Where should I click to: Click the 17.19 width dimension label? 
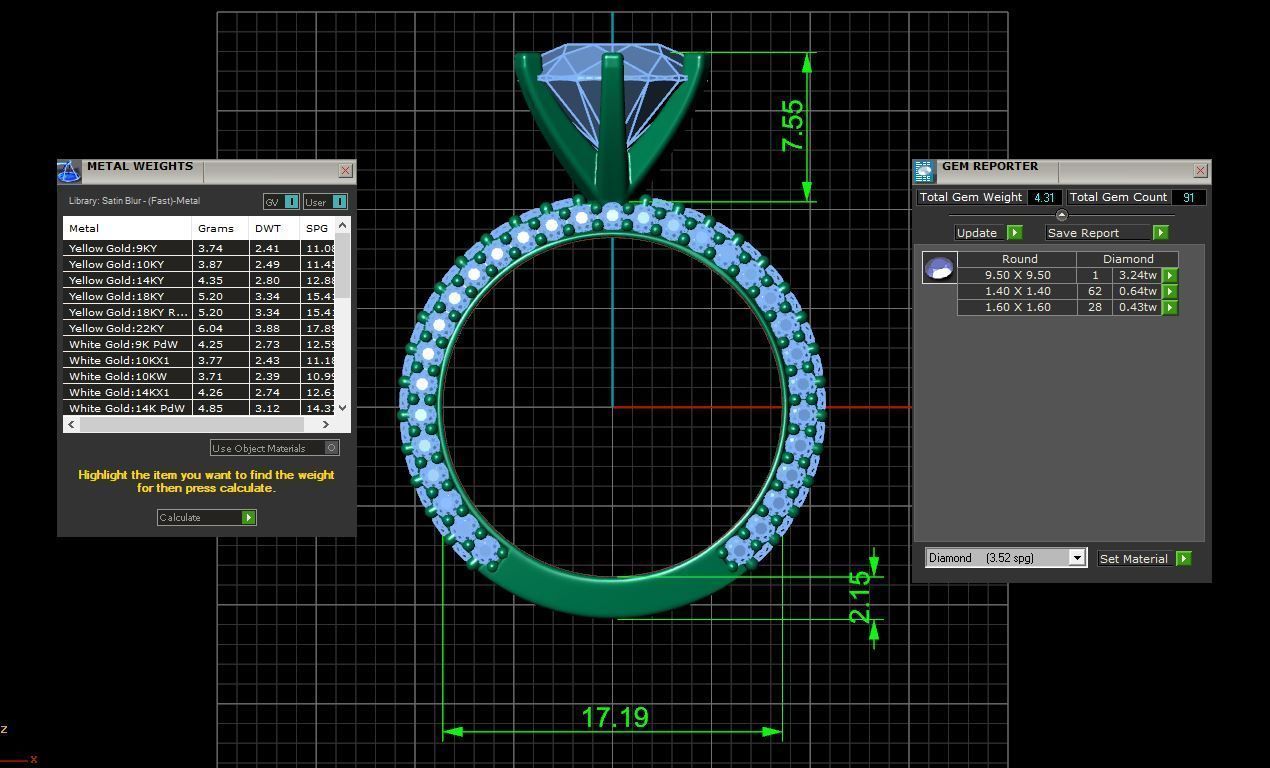pos(615,717)
